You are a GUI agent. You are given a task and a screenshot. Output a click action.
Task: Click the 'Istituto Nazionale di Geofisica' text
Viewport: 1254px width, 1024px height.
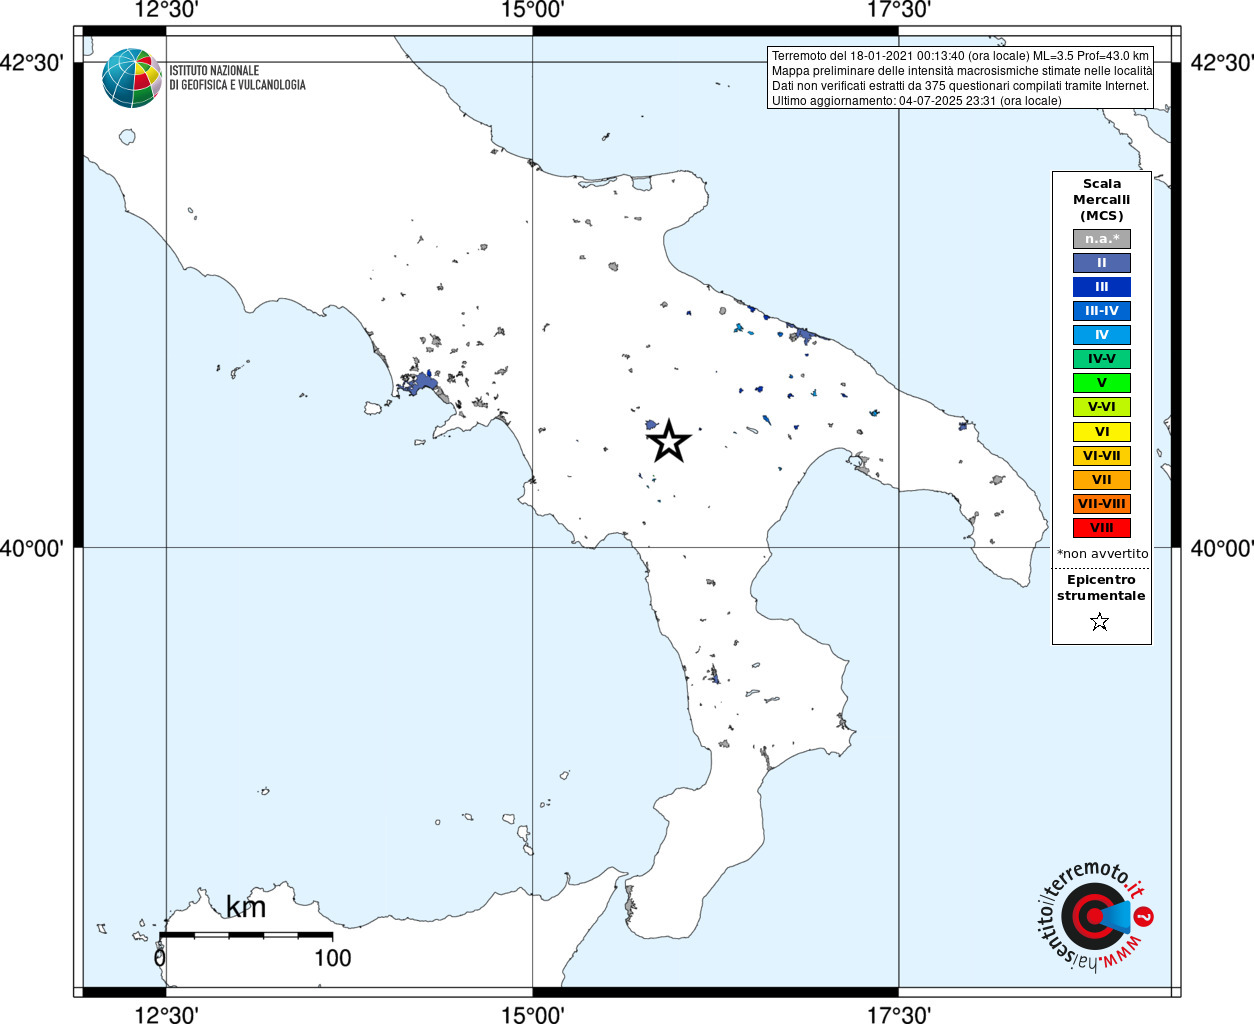tap(237, 78)
